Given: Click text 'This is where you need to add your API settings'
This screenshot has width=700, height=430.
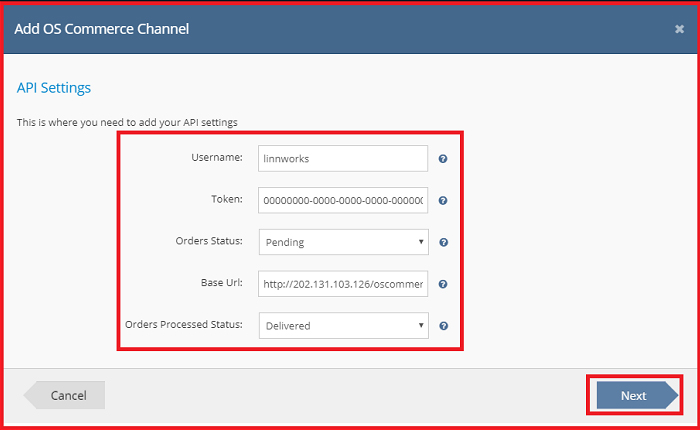Looking at the screenshot, I should click(x=127, y=122).
